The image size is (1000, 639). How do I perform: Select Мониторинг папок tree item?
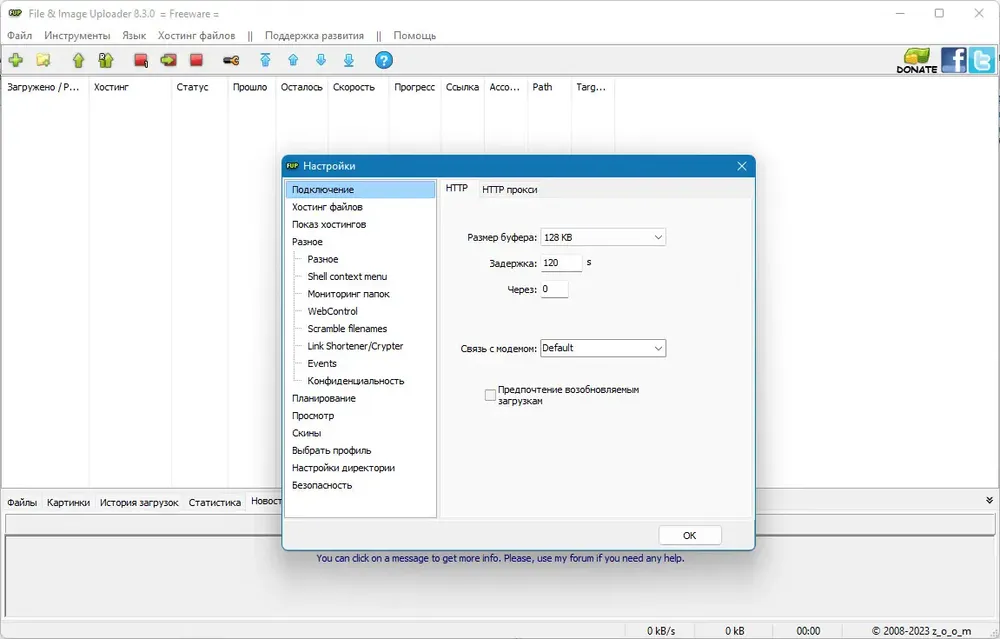(x=348, y=294)
